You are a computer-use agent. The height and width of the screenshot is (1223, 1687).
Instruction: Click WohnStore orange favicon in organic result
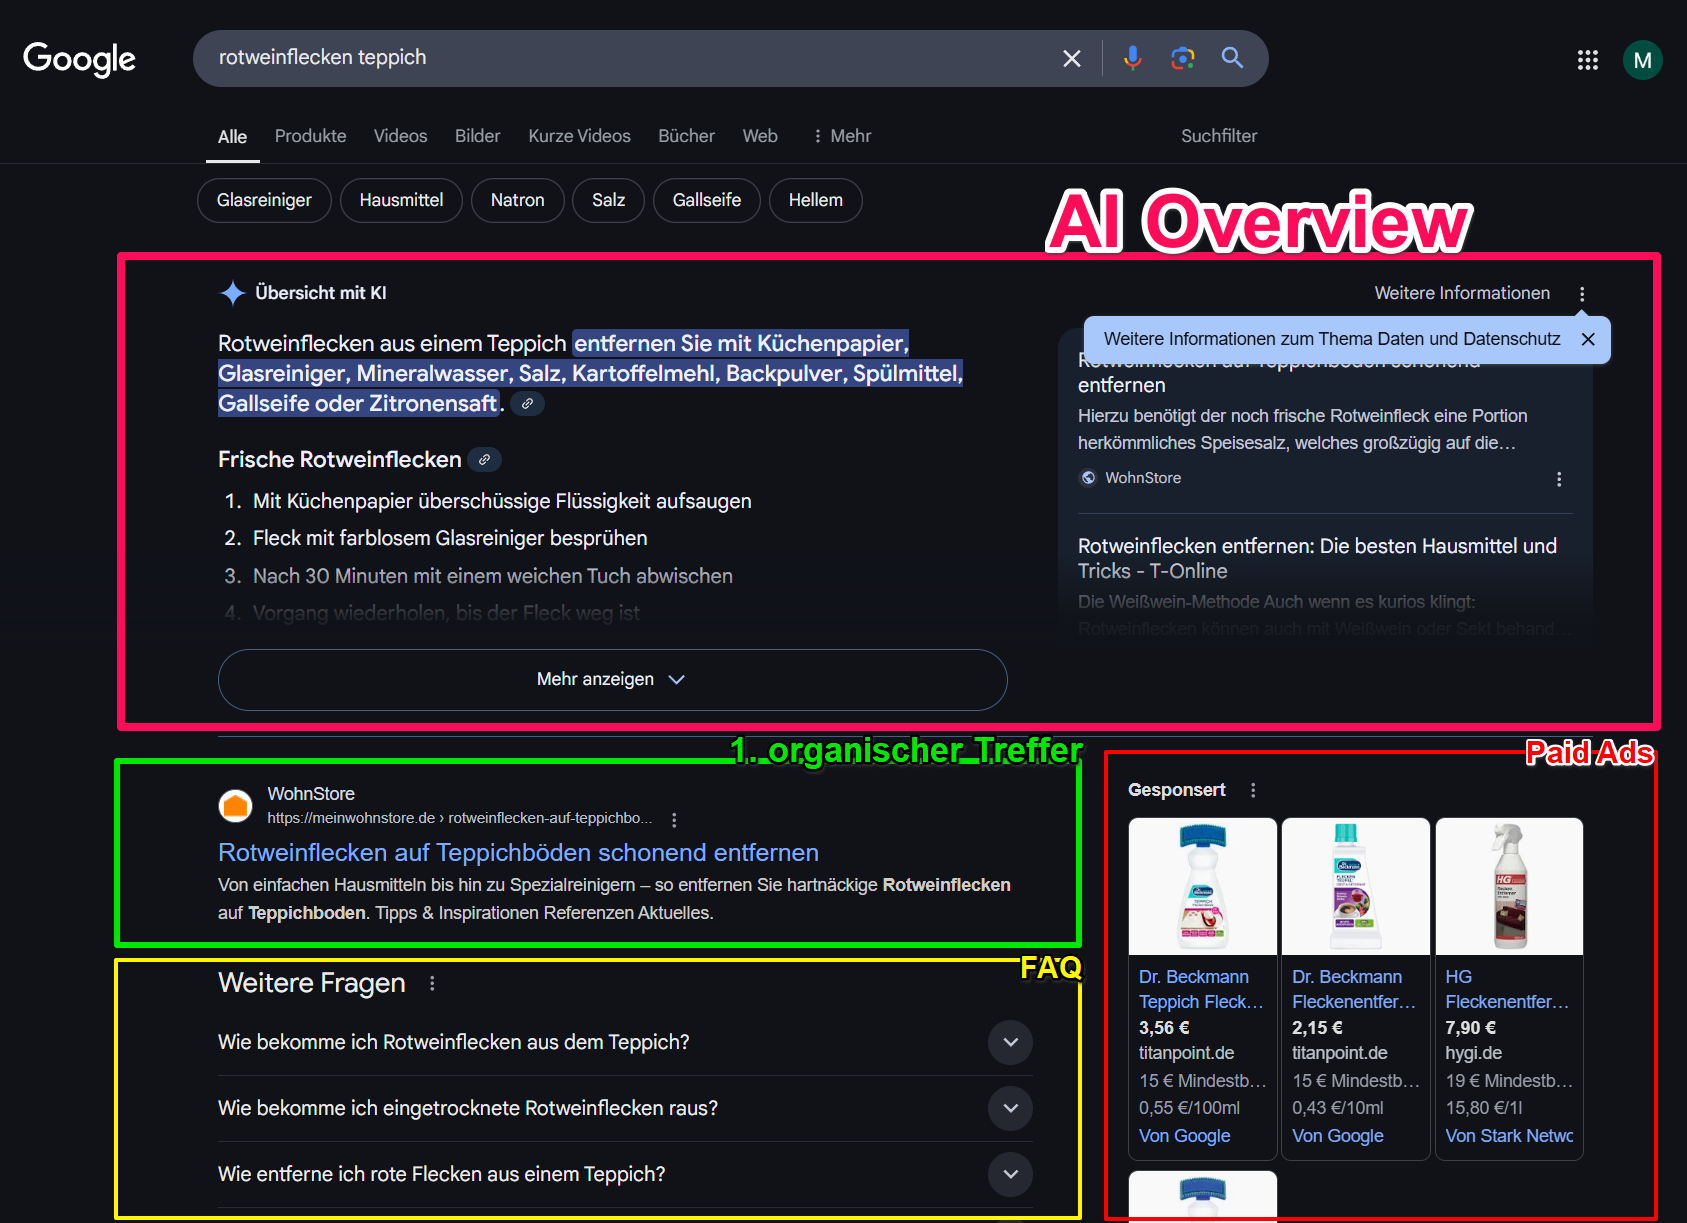pyautogui.click(x=236, y=805)
